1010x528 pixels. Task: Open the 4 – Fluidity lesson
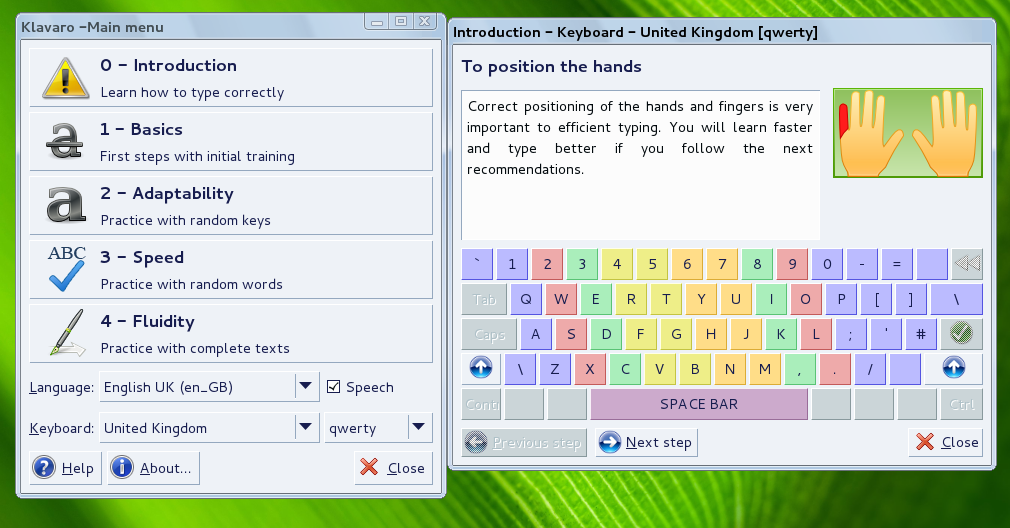point(231,334)
